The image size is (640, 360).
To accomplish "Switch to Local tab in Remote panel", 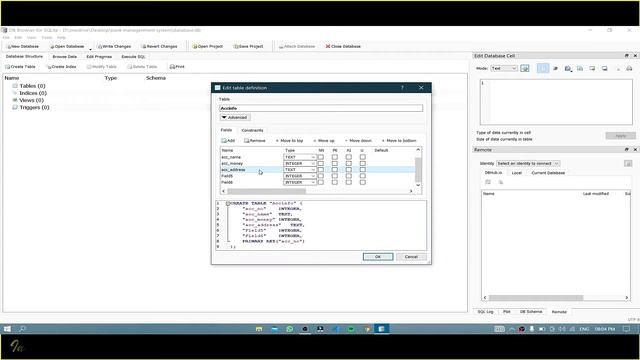I will 517,173.
